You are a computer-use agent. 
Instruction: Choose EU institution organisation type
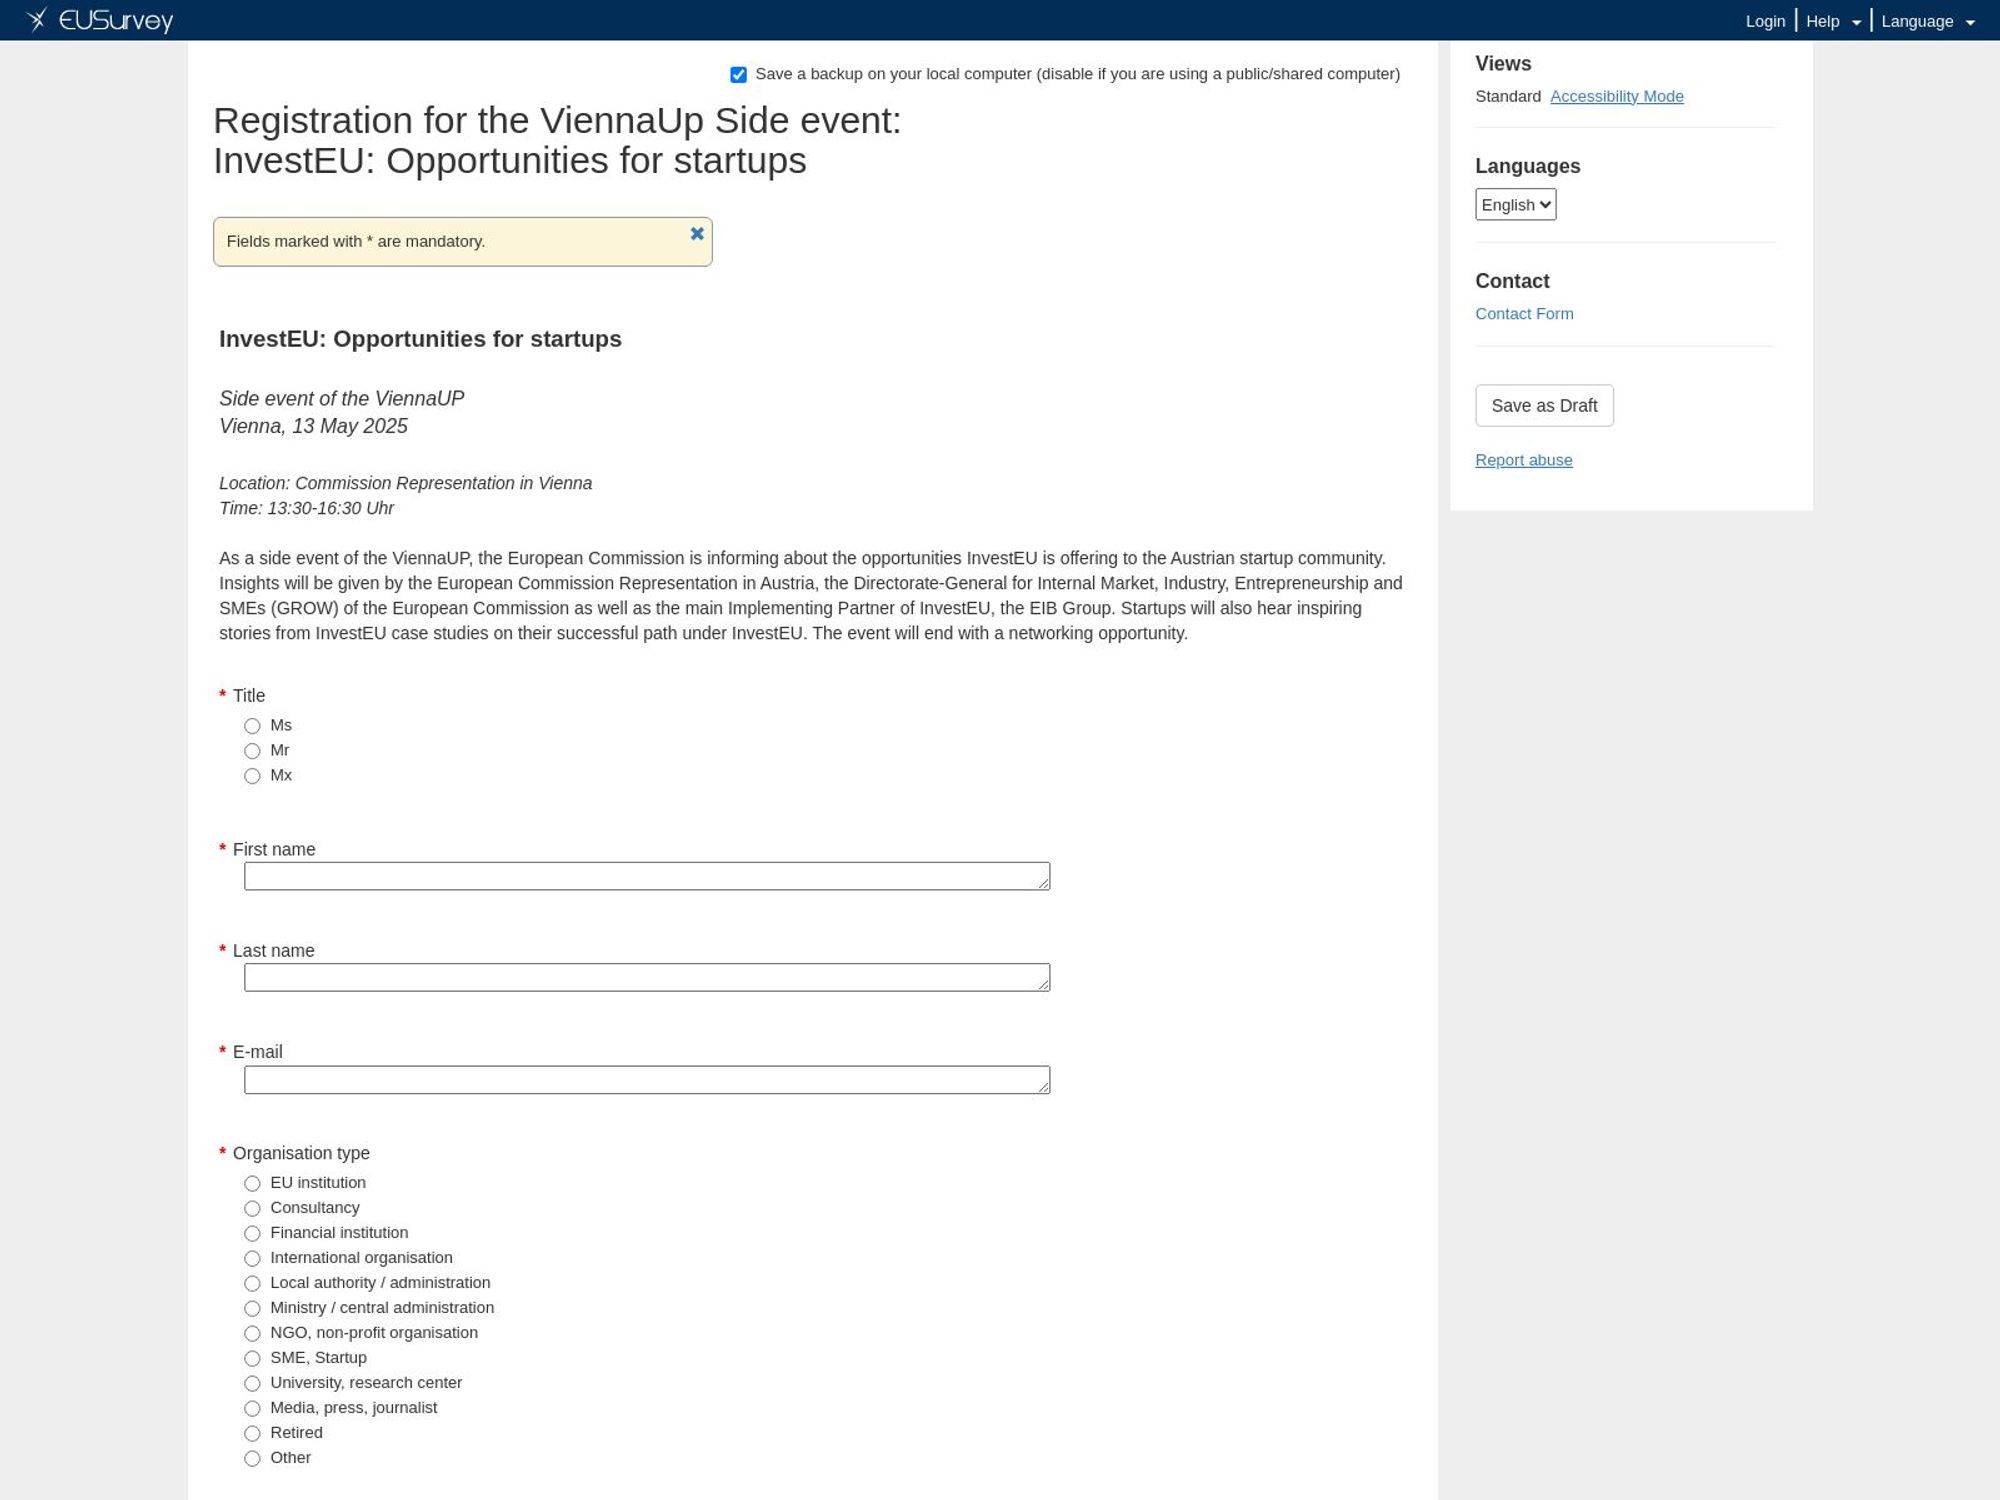point(252,1183)
